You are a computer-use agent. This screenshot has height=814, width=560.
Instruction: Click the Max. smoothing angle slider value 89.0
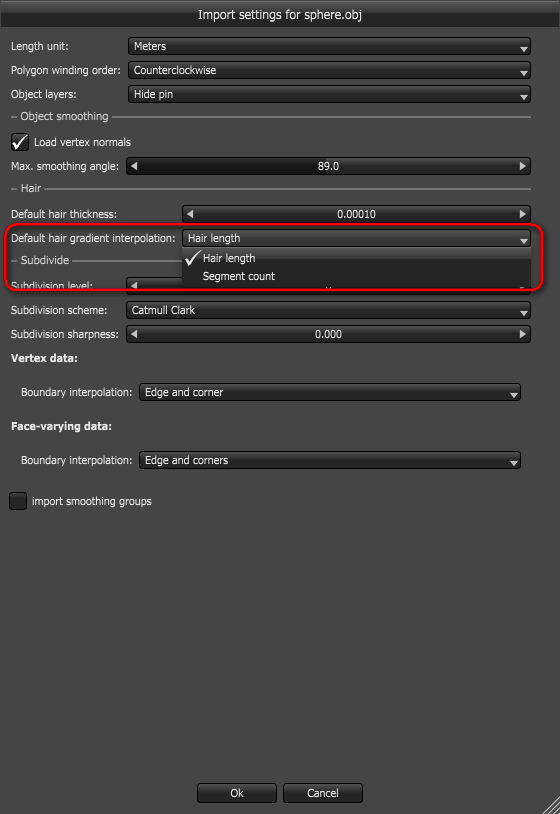328,166
